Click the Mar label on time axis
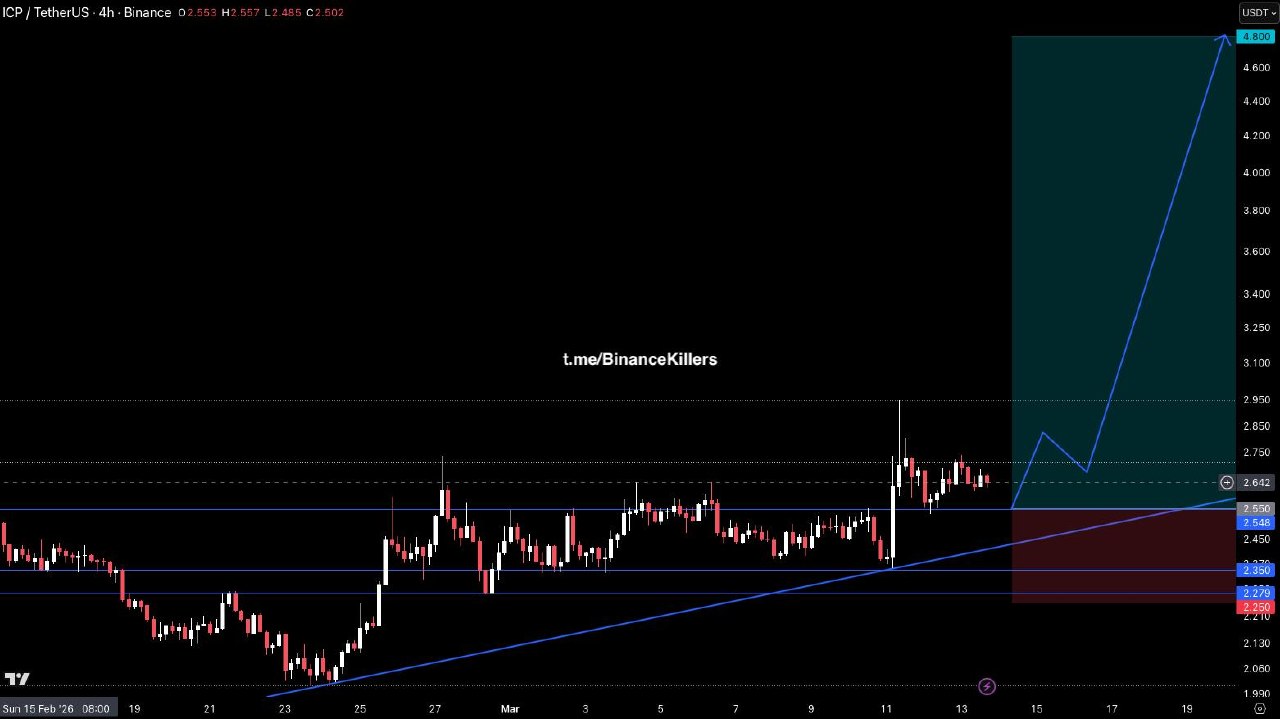Screen dimensions: 1280x719 coord(509,709)
